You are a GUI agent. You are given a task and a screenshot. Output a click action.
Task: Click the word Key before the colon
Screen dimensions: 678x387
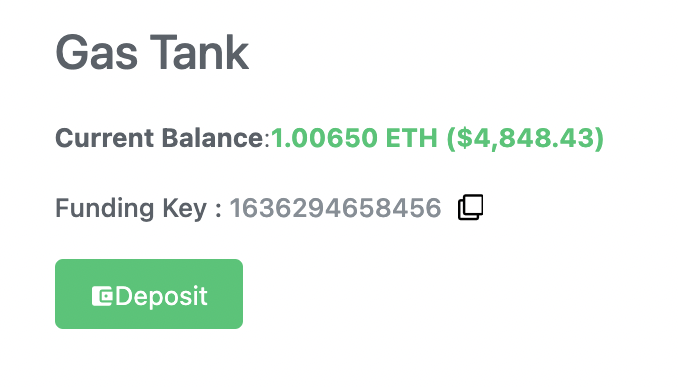tap(185, 209)
